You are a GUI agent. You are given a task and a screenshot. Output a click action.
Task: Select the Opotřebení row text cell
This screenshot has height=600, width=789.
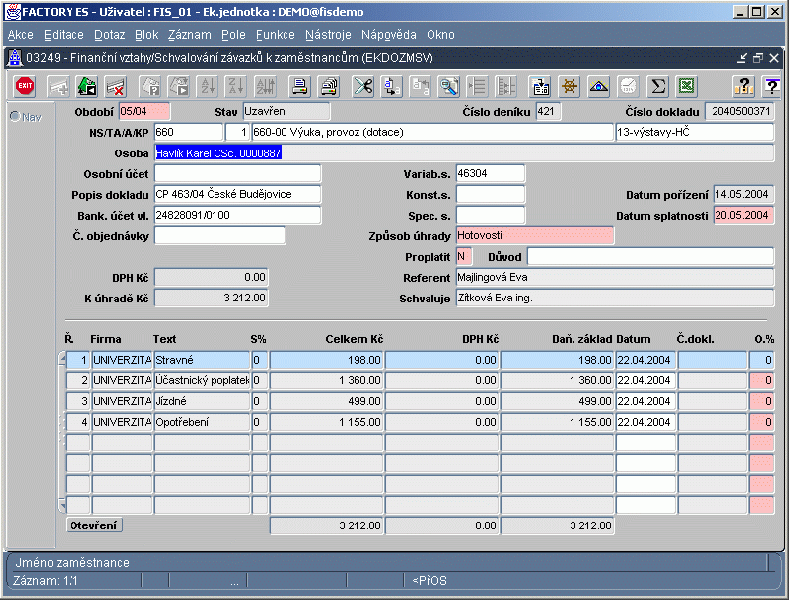pyautogui.click(x=202, y=422)
